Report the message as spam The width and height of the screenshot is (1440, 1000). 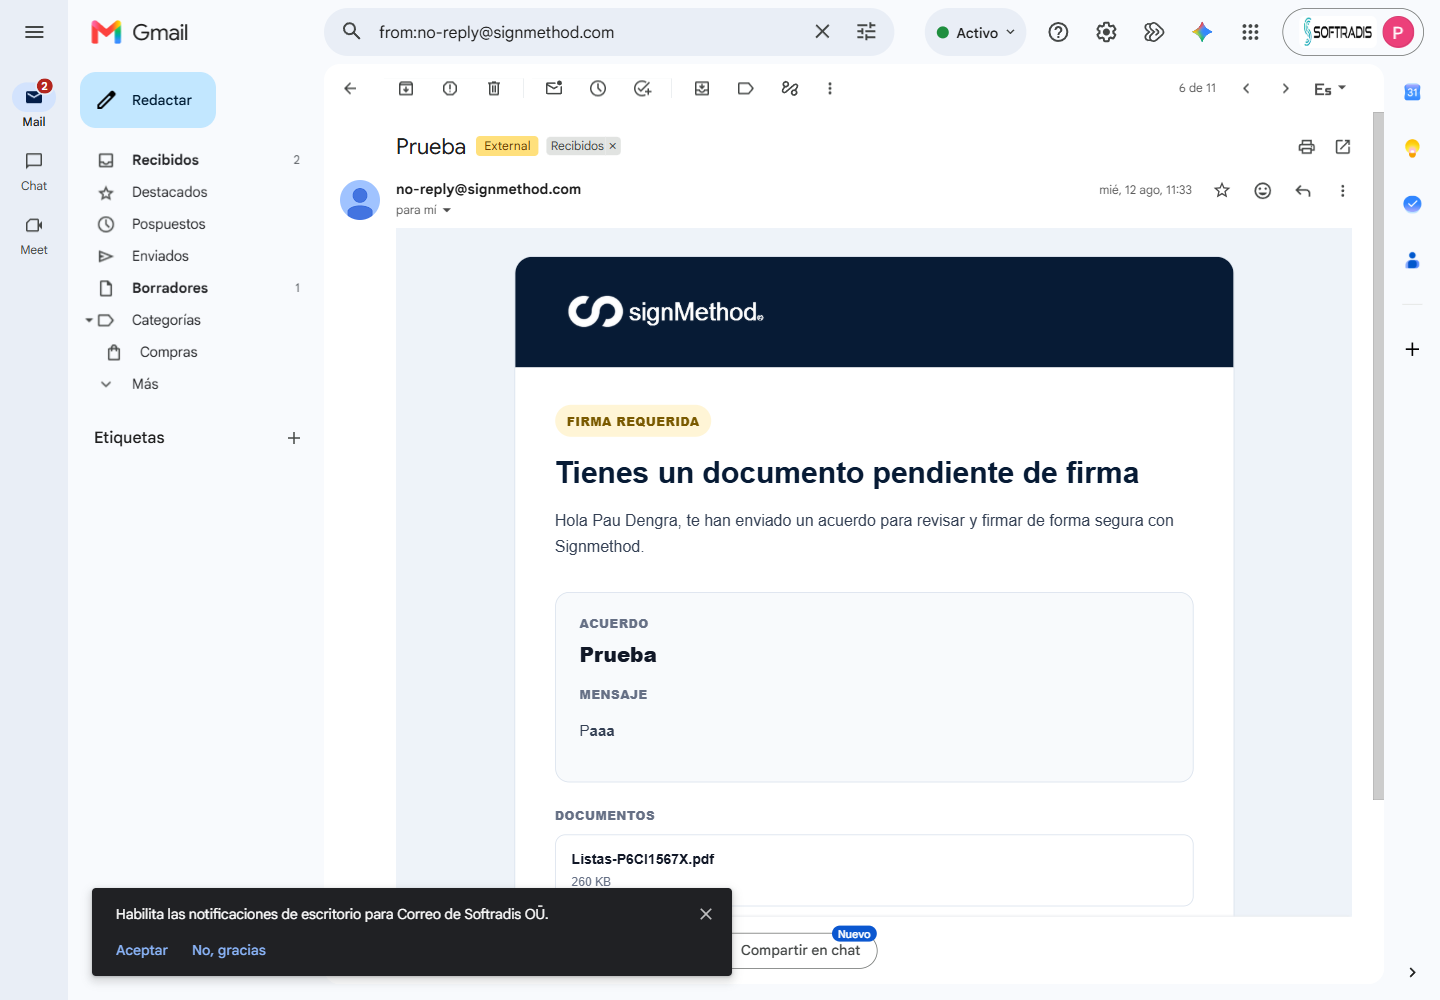point(450,88)
